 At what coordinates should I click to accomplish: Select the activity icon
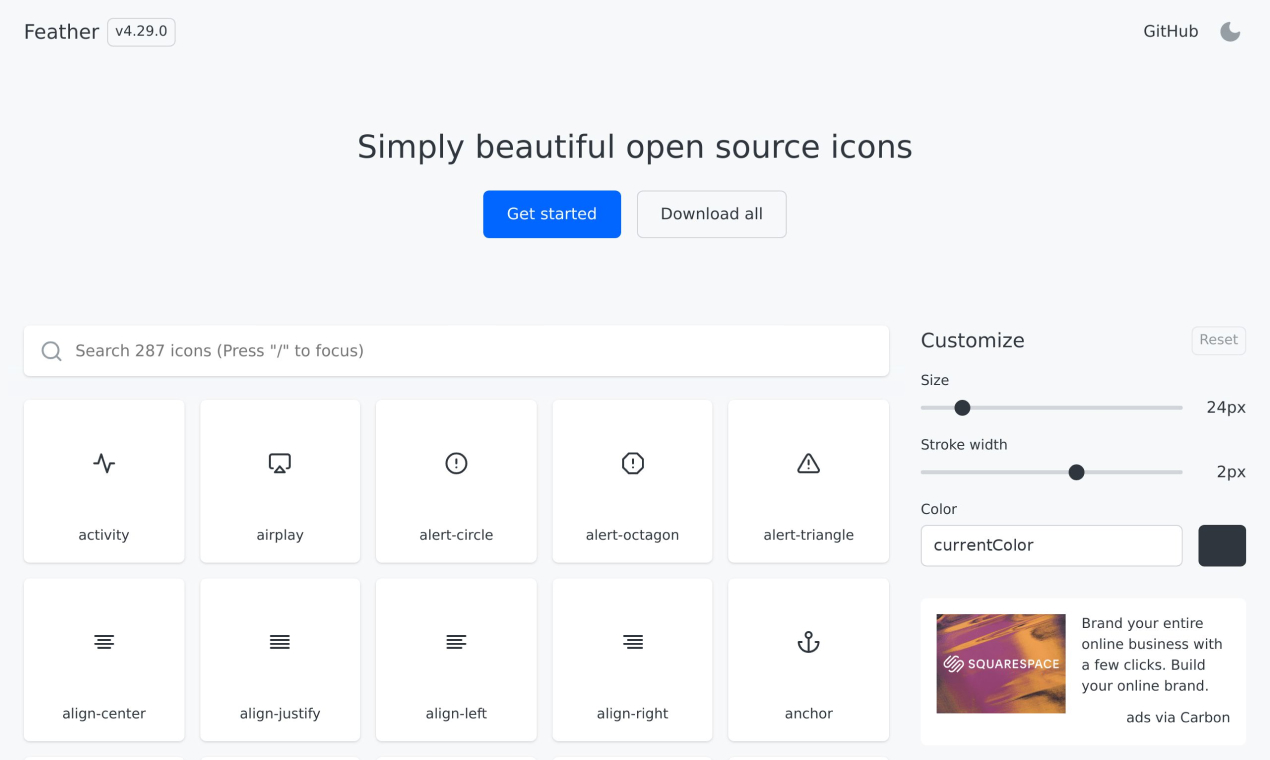(104, 463)
